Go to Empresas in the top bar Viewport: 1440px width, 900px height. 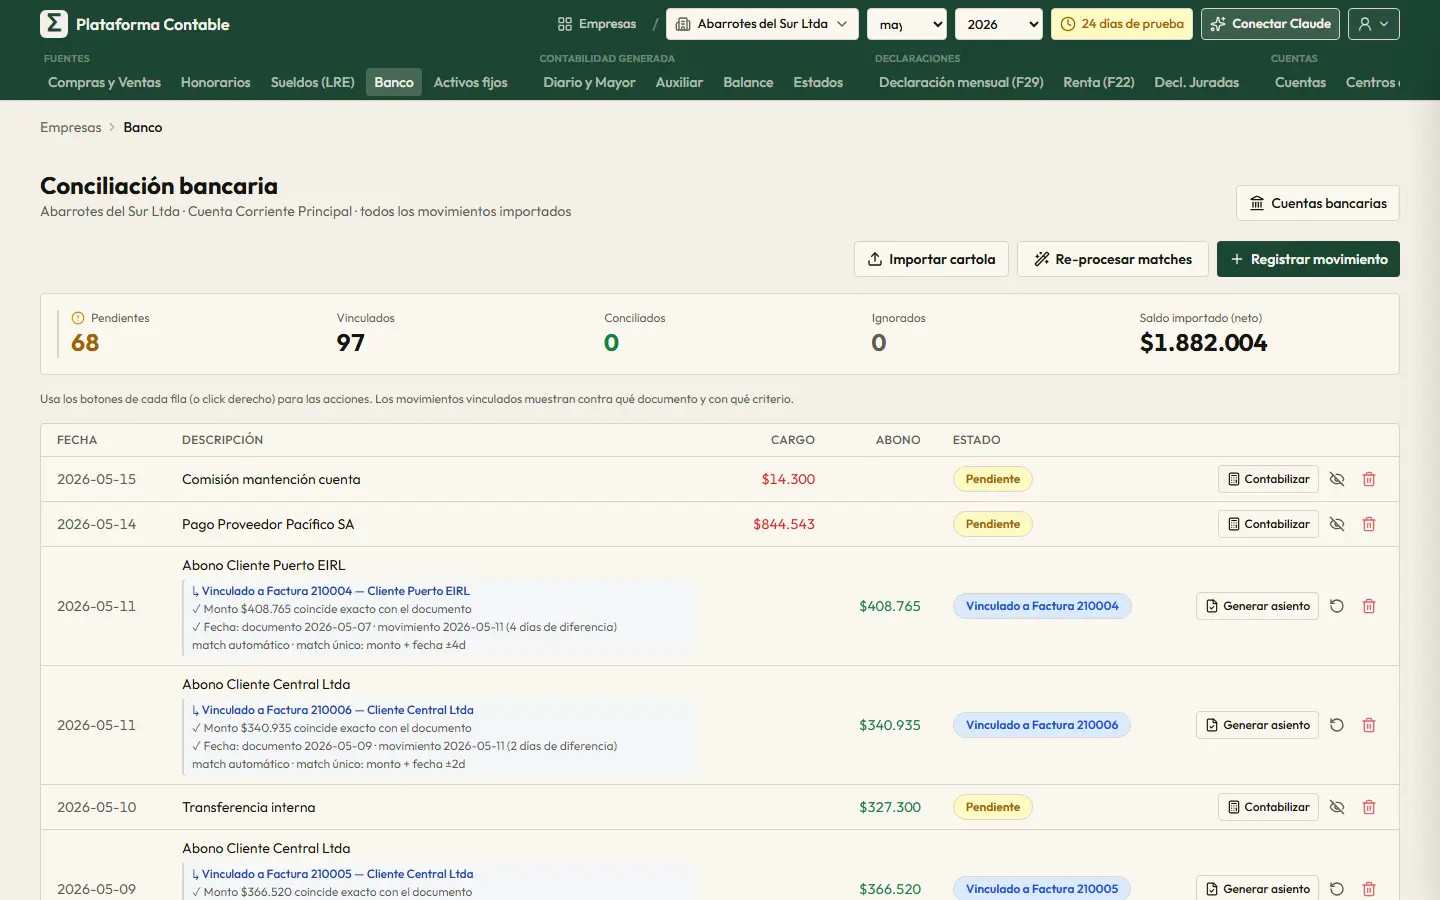click(597, 24)
